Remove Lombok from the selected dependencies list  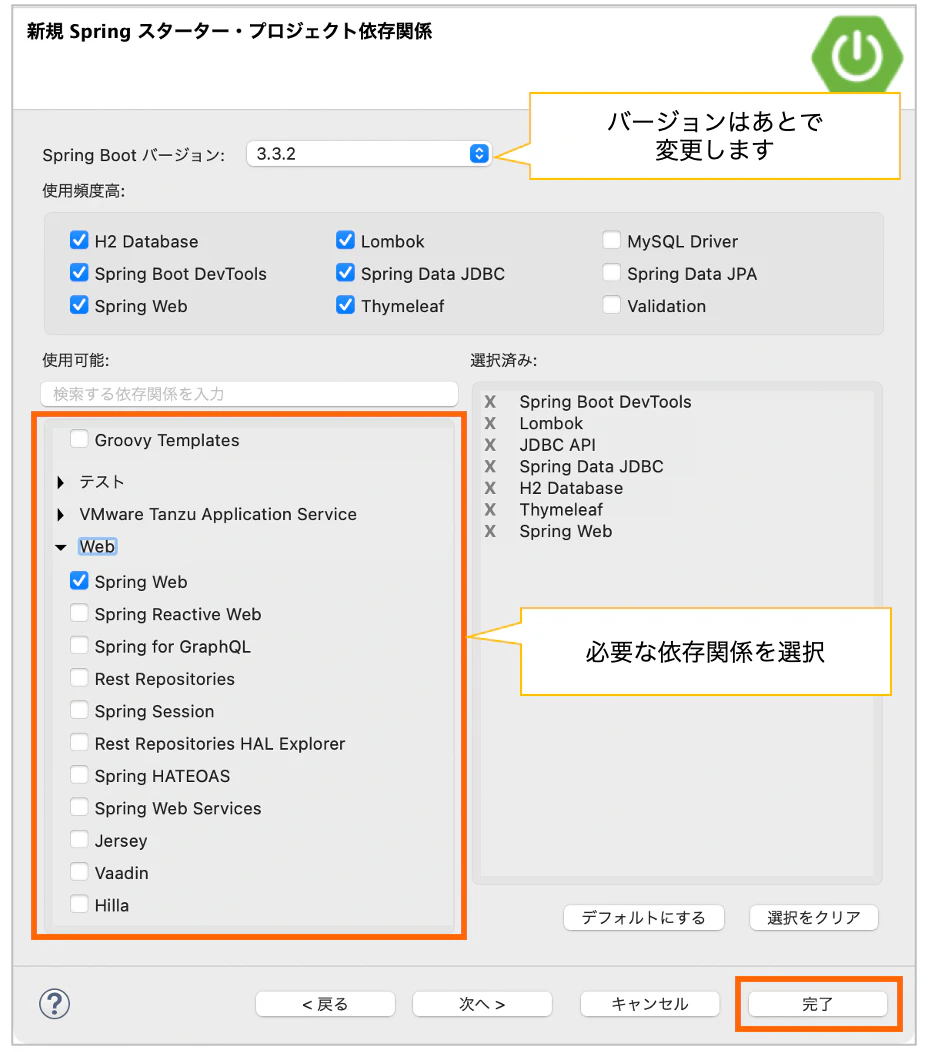(489, 423)
